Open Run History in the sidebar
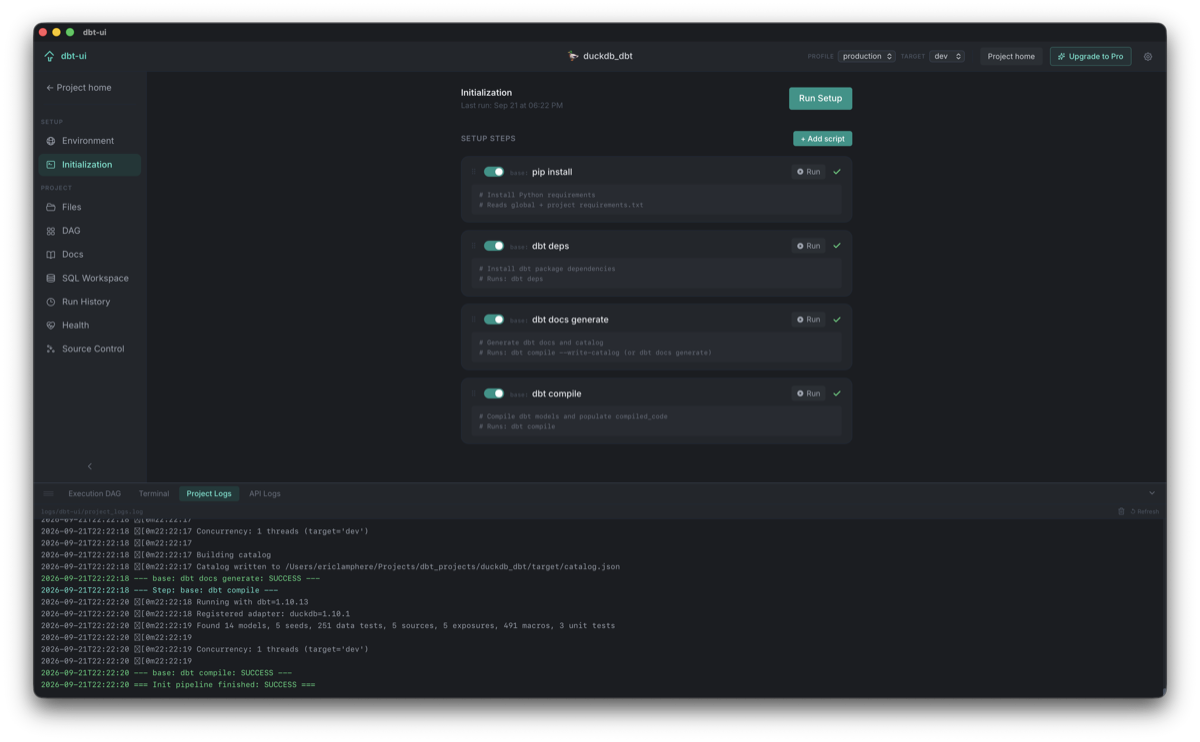The image size is (1200, 742). pos(89,302)
